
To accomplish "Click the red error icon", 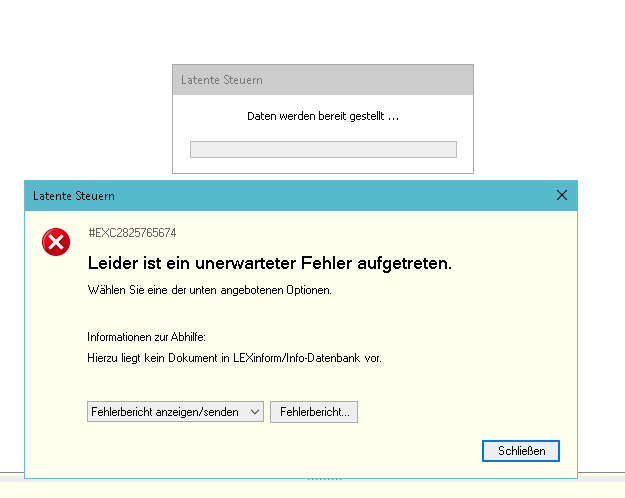I will pos(56,242).
